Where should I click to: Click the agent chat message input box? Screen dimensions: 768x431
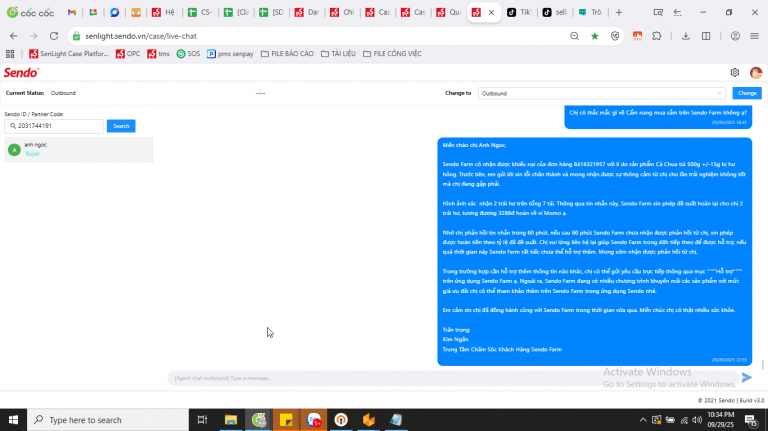tap(453, 378)
